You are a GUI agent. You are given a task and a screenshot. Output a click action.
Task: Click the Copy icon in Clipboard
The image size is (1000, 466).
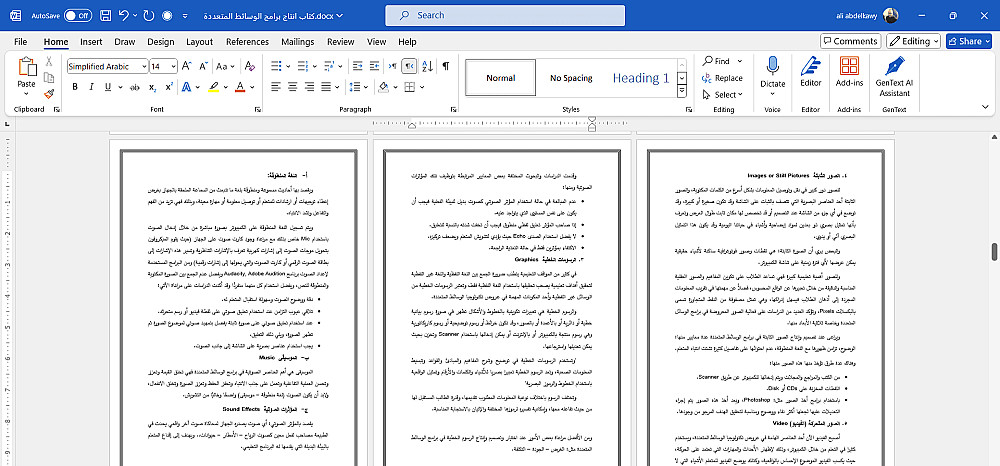[x=48, y=78]
